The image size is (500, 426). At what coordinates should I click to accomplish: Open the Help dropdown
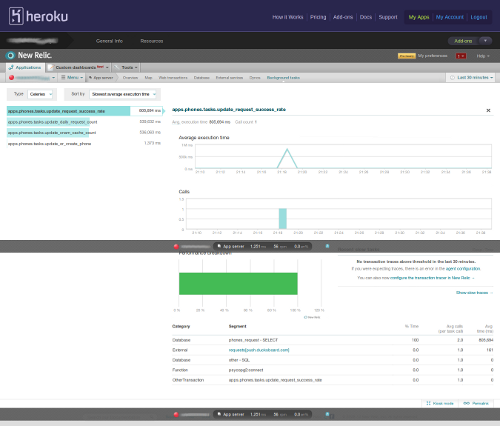click(483, 56)
